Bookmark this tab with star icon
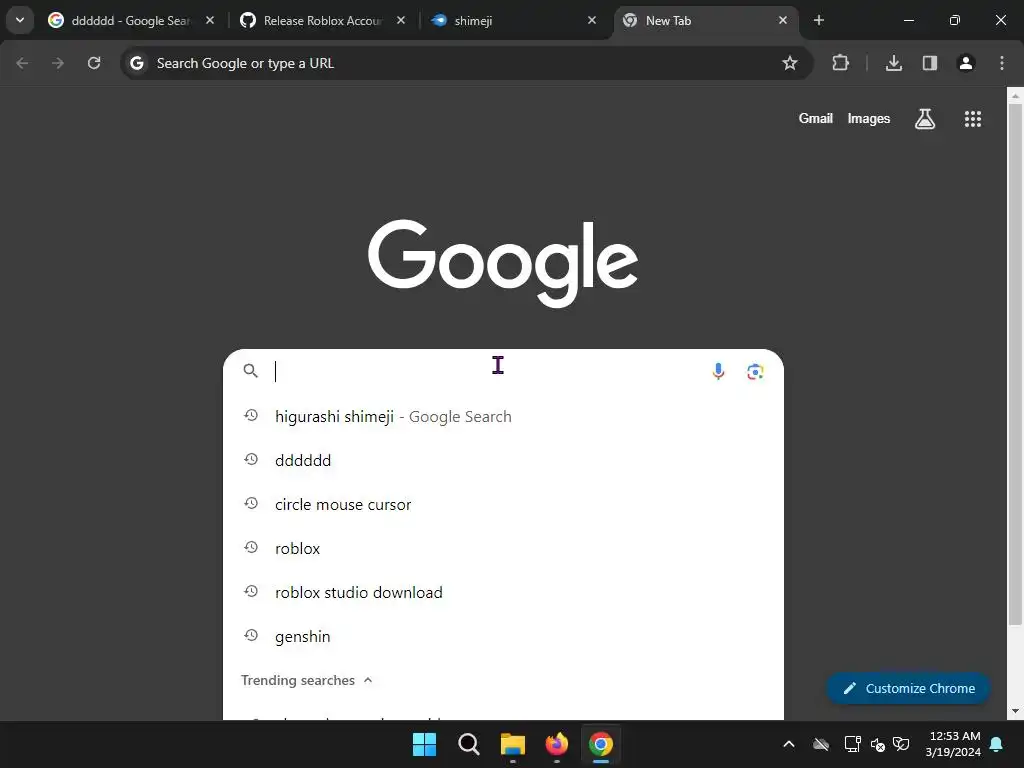The image size is (1024, 768). click(790, 63)
